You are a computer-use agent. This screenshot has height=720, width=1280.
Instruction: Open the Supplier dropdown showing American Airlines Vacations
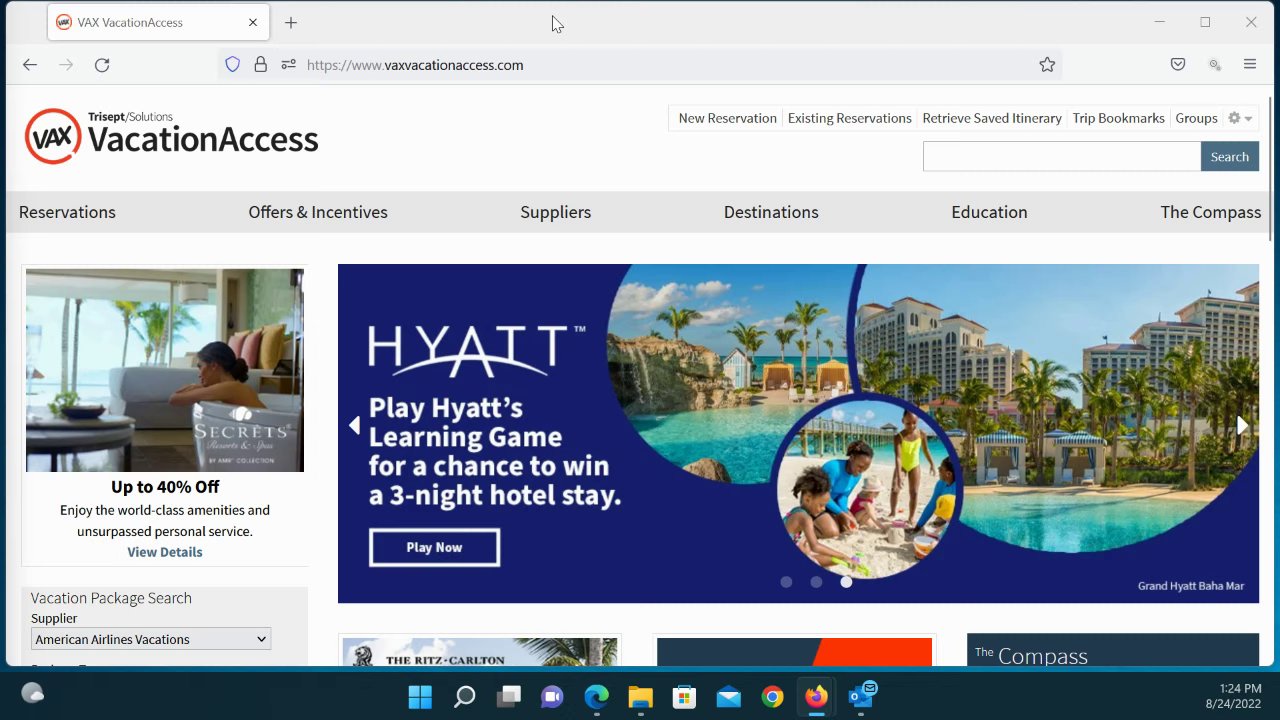(x=151, y=639)
